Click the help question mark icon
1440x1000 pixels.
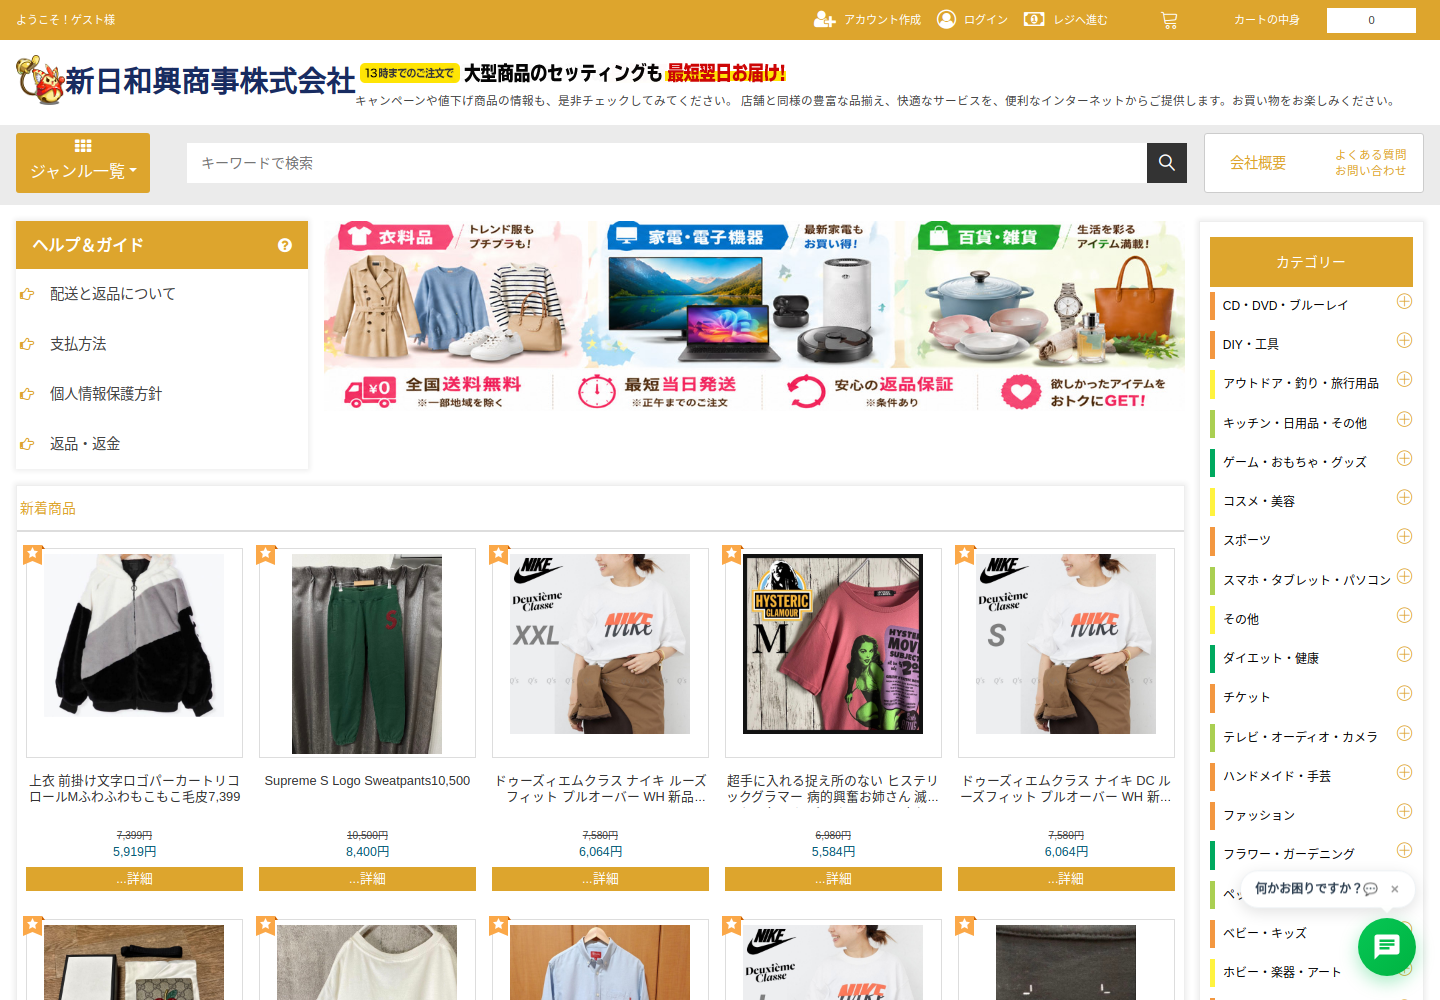[285, 245]
